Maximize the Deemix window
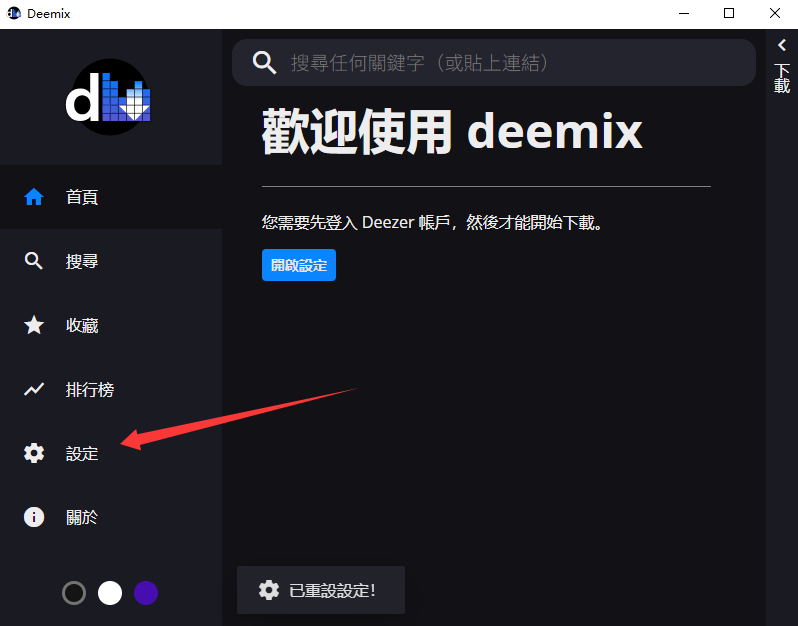Screen dimensions: 798x626 coord(729,13)
